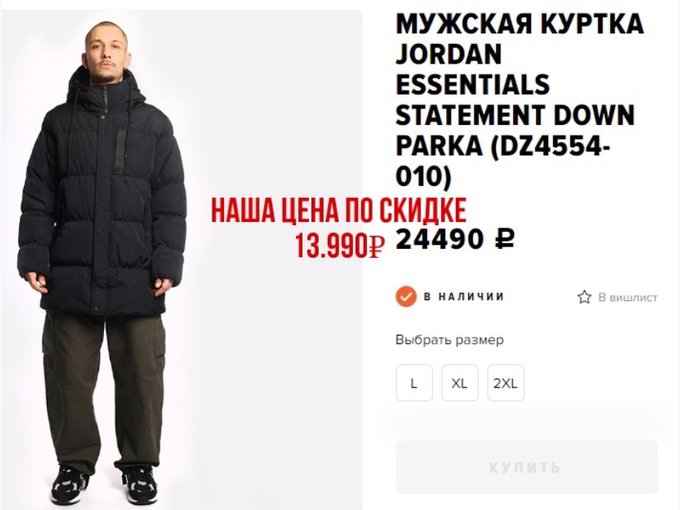Select size L
The height and width of the screenshot is (510, 680).
[414, 383]
